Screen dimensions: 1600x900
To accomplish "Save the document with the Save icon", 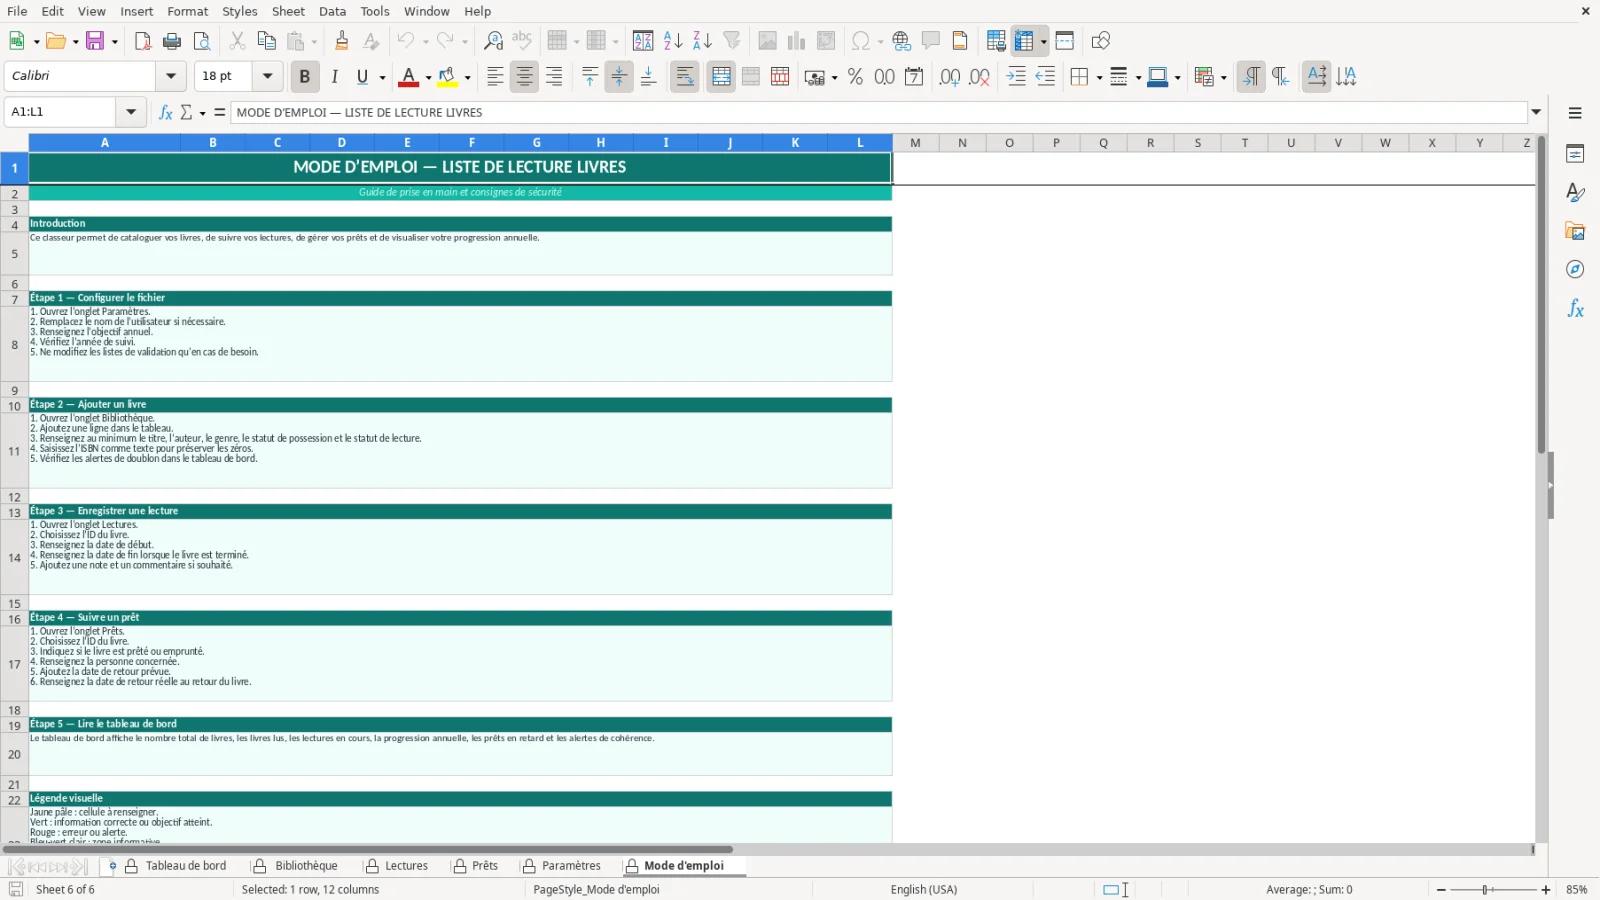I will pos(96,41).
